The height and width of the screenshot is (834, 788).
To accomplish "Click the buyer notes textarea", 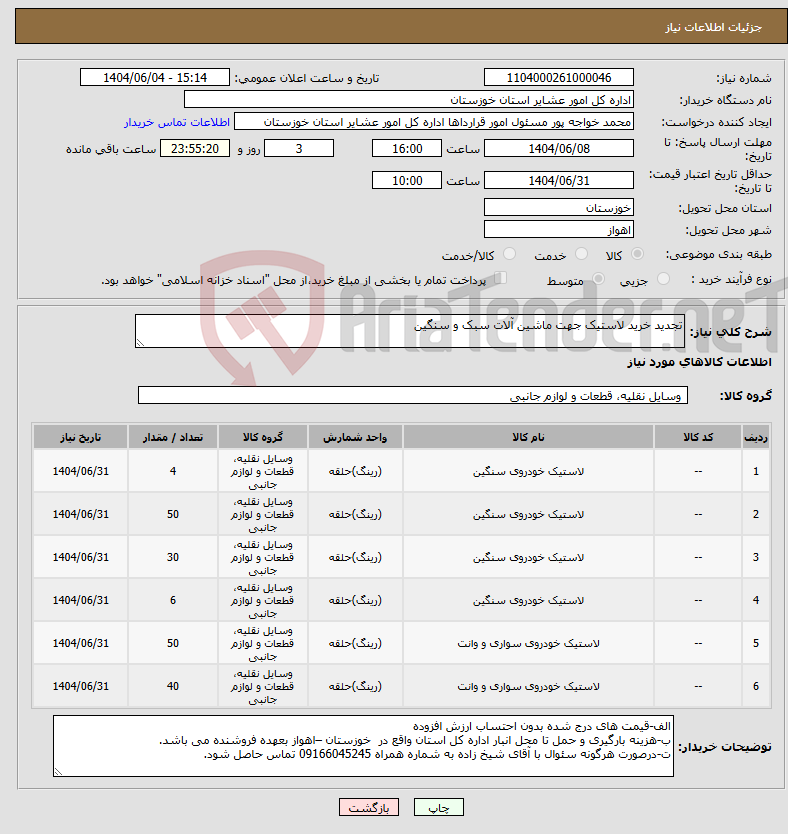I will click(x=363, y=746).
